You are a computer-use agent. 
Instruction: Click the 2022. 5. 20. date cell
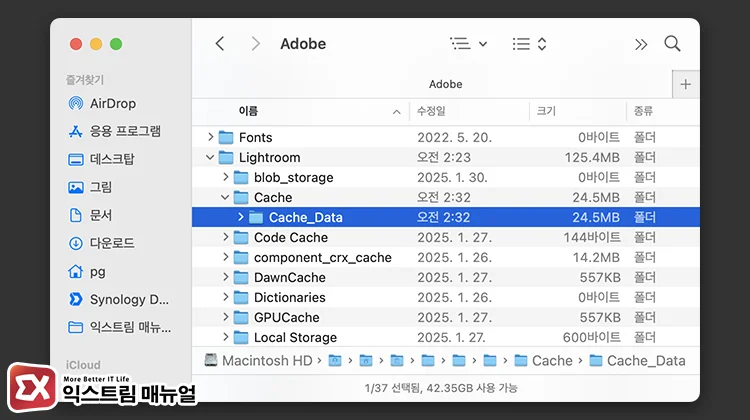tap(454, 137)
